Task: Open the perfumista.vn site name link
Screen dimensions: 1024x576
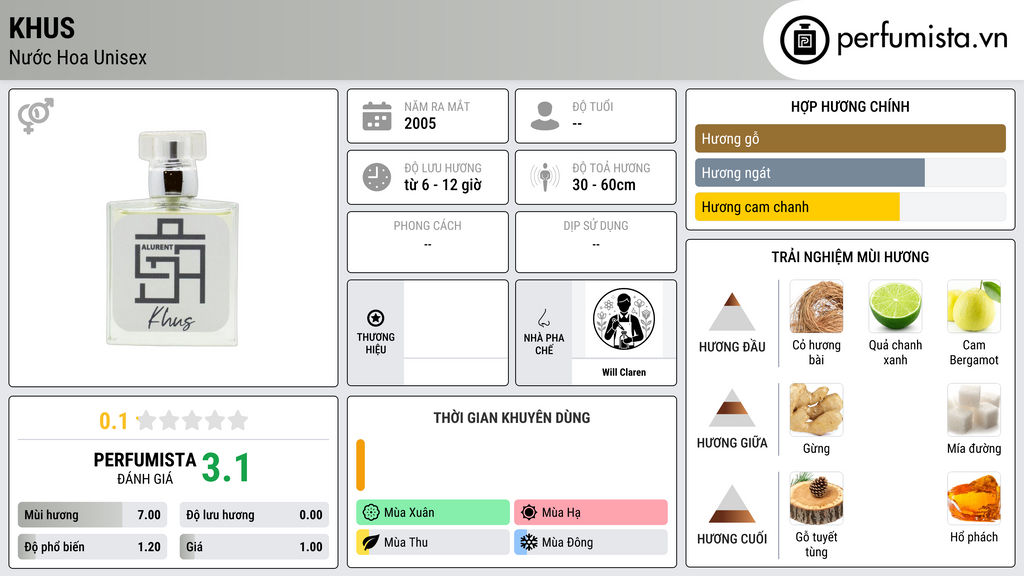Action: (922, 38)
